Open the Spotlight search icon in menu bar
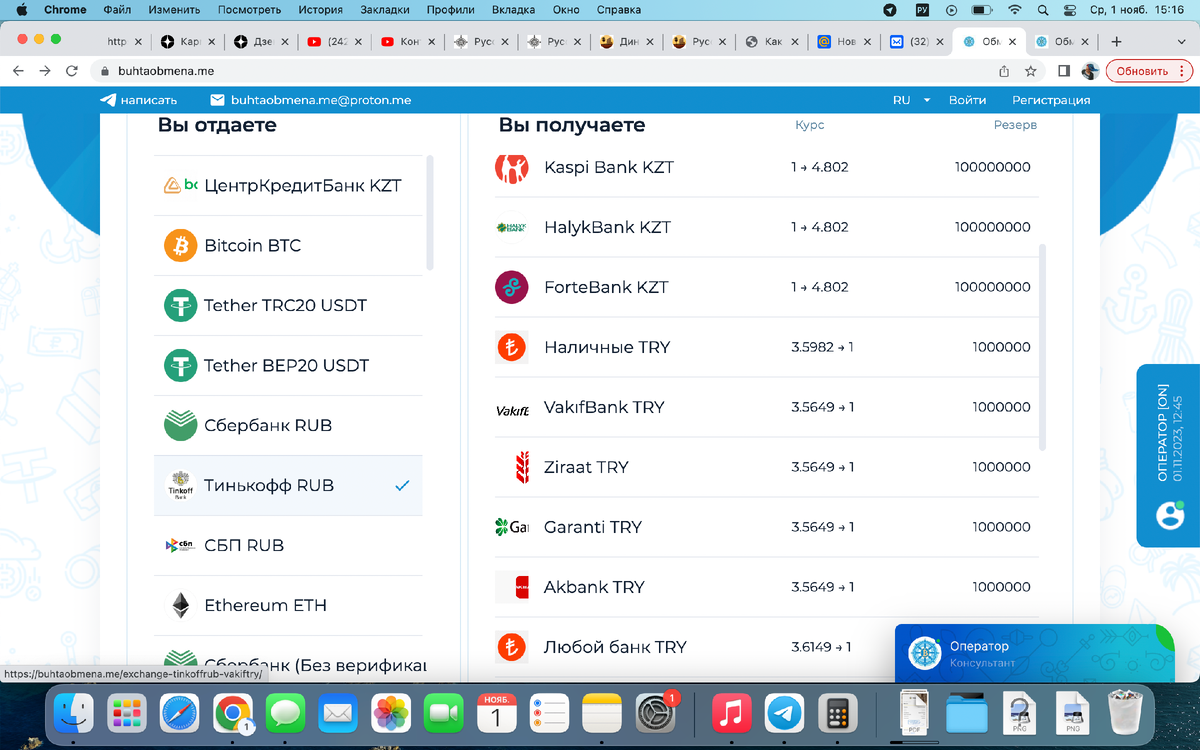 click(1042, 10)
